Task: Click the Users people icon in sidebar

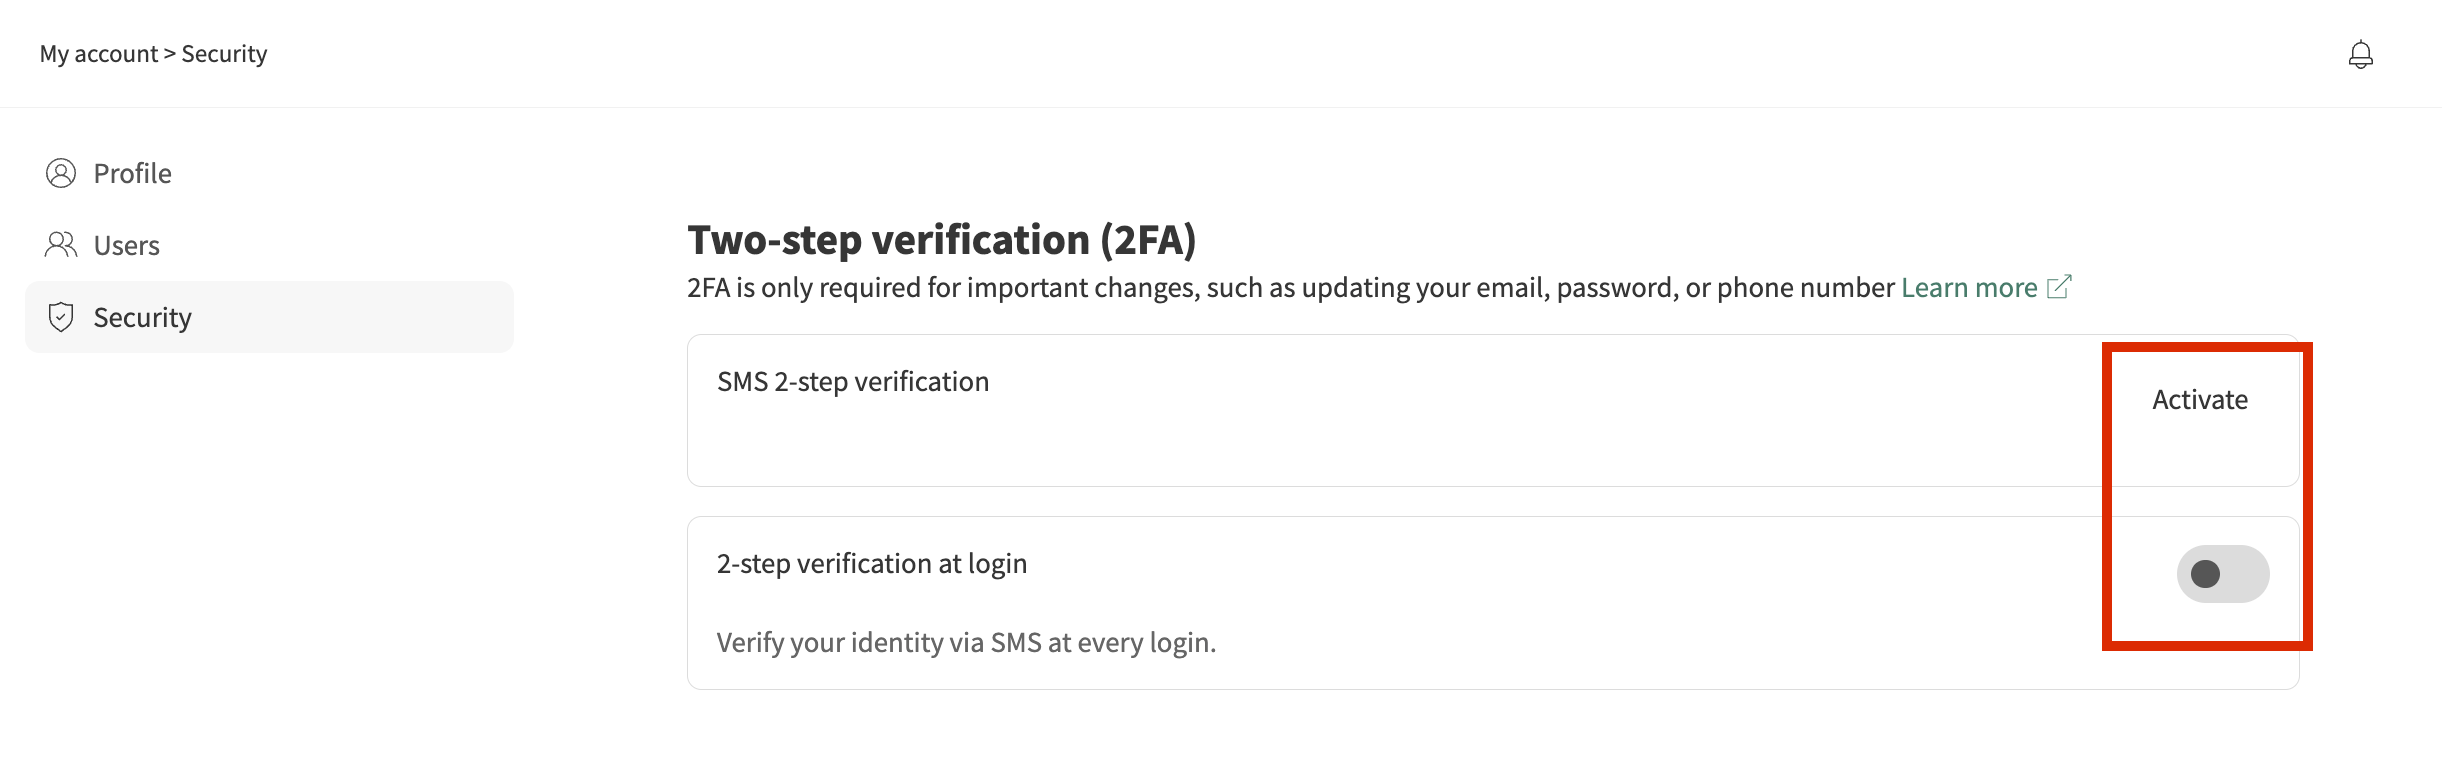Action: [x=61, y=245]
